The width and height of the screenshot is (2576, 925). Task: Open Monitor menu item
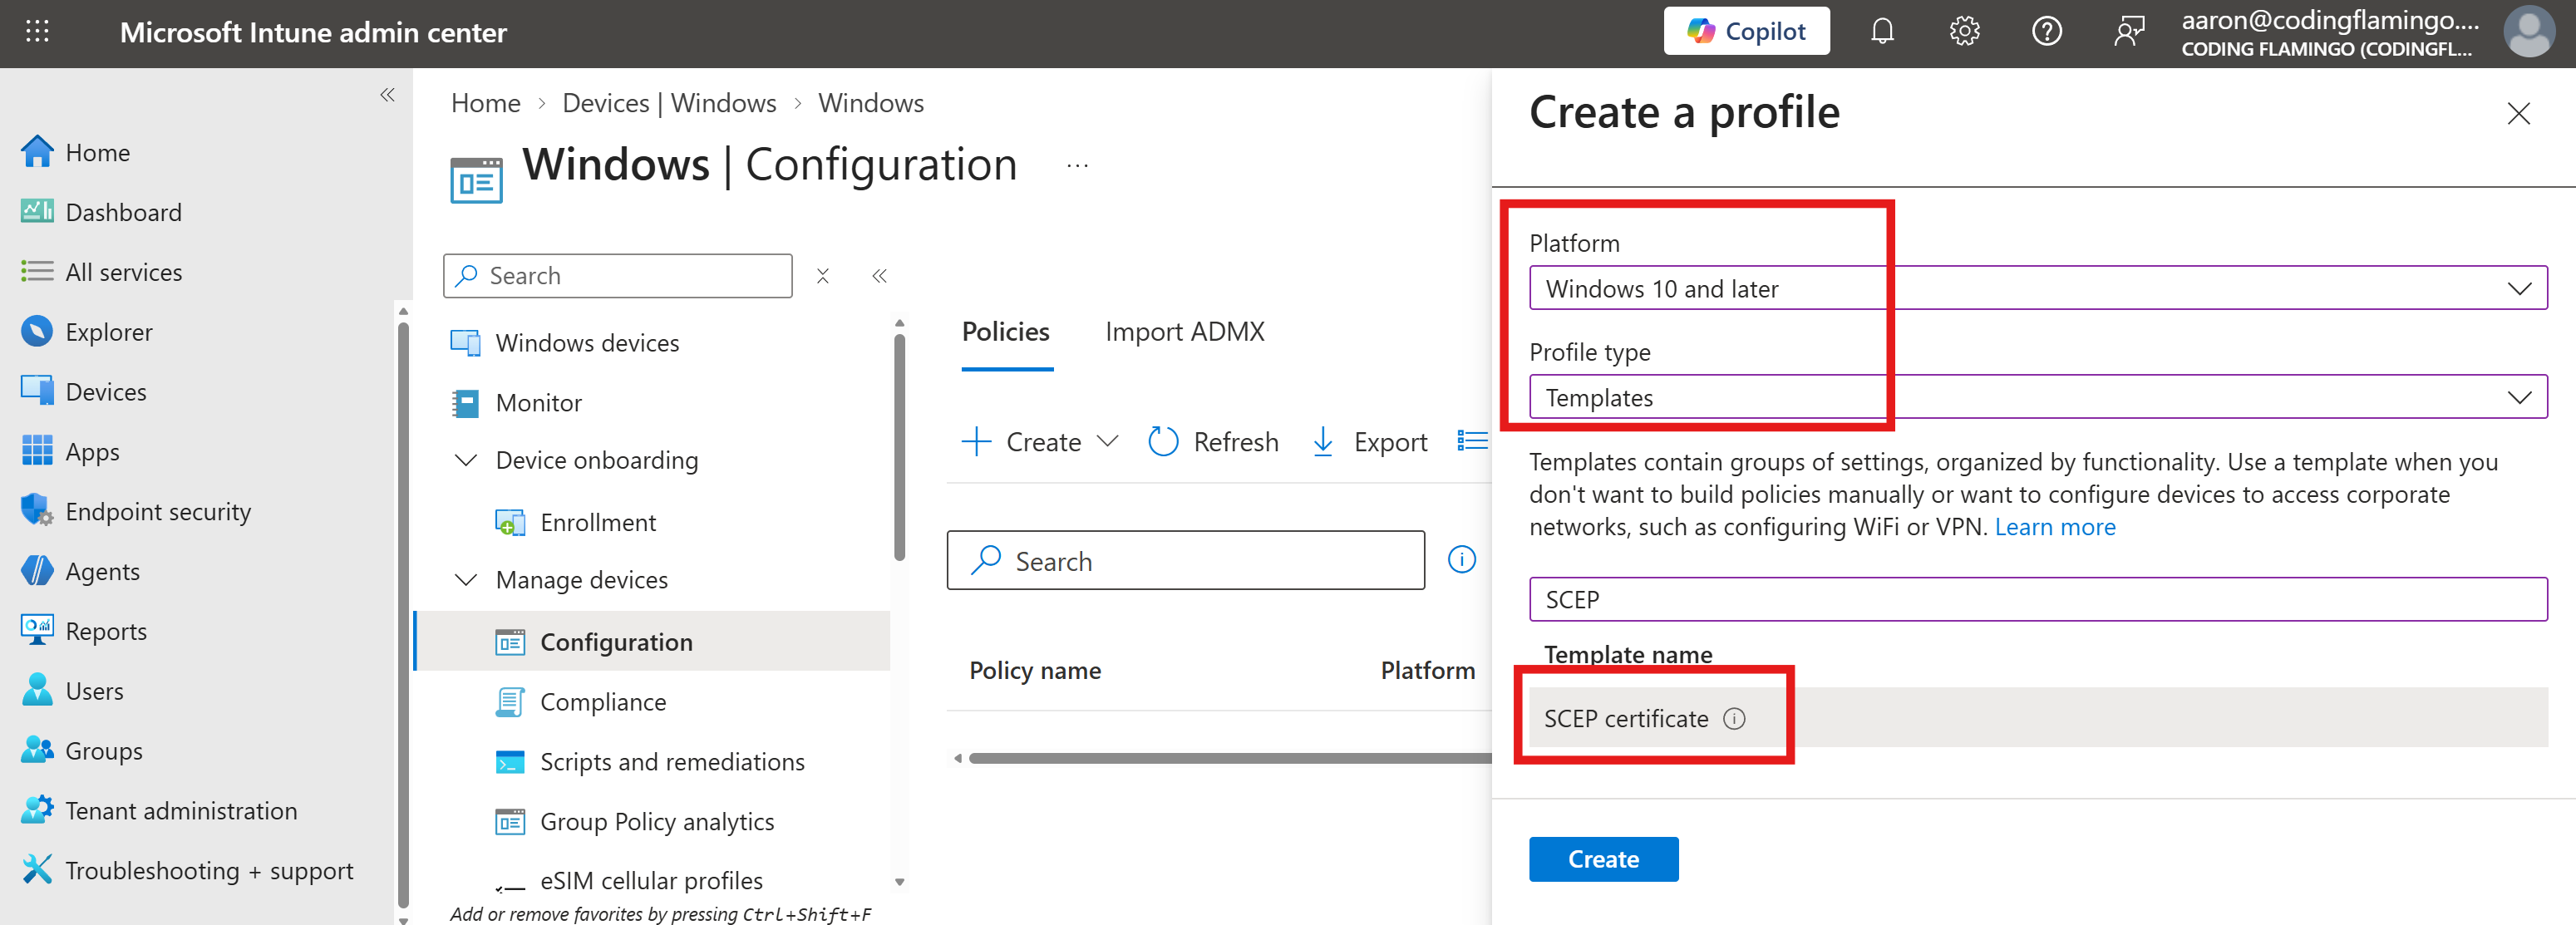[x=538, y=403]
